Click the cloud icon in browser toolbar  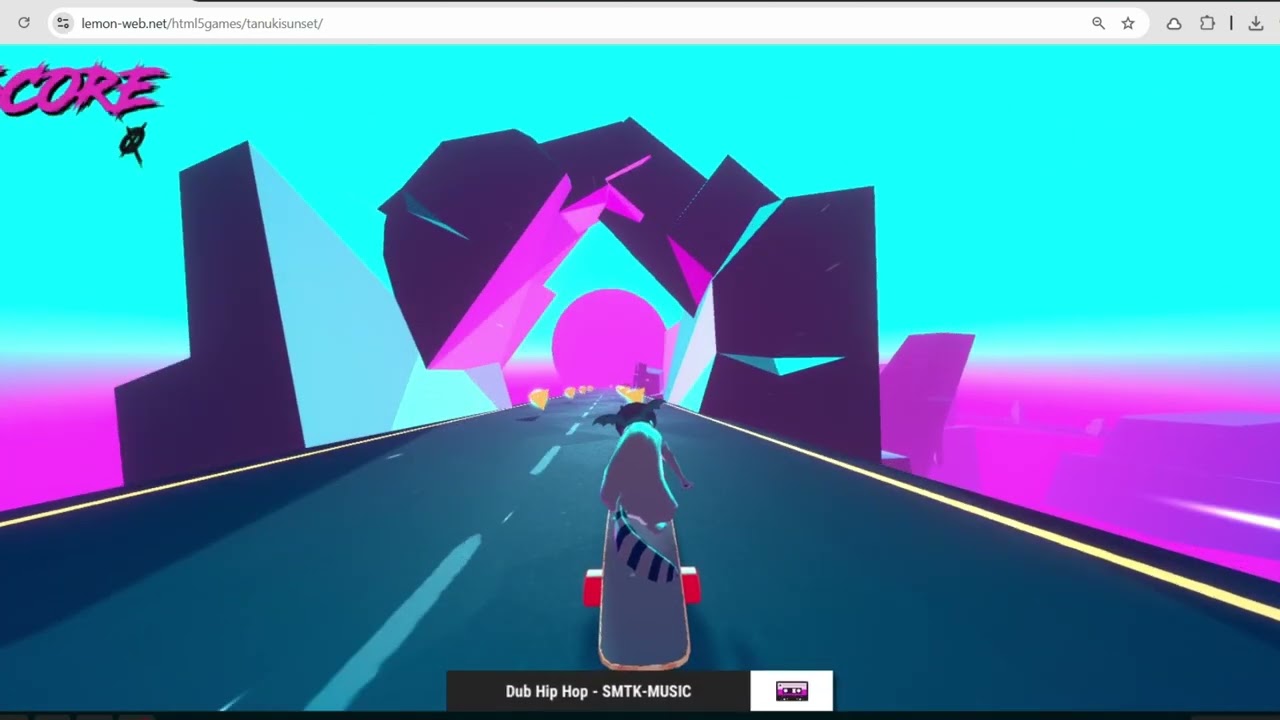click(1174, 23)
